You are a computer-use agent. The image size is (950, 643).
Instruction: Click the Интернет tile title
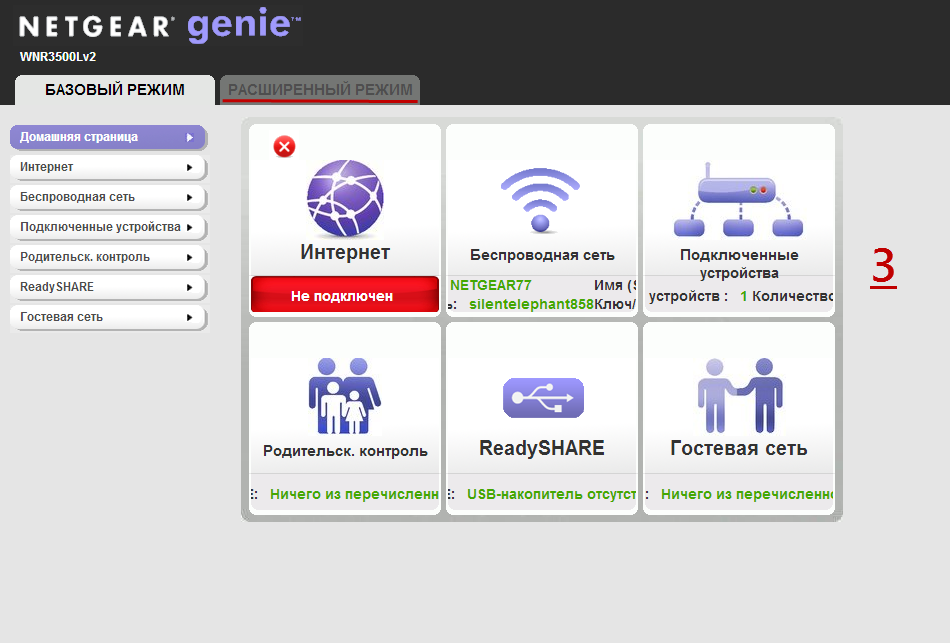coord(345,252)
